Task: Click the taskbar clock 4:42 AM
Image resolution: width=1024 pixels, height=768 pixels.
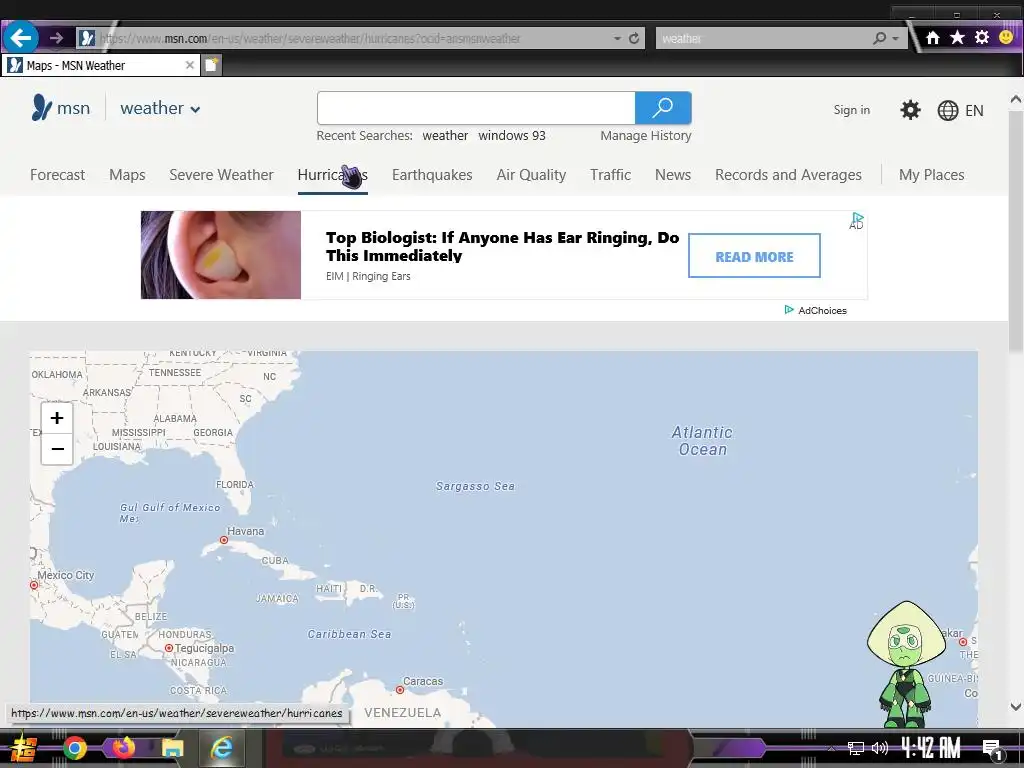Action: [931, 748]
